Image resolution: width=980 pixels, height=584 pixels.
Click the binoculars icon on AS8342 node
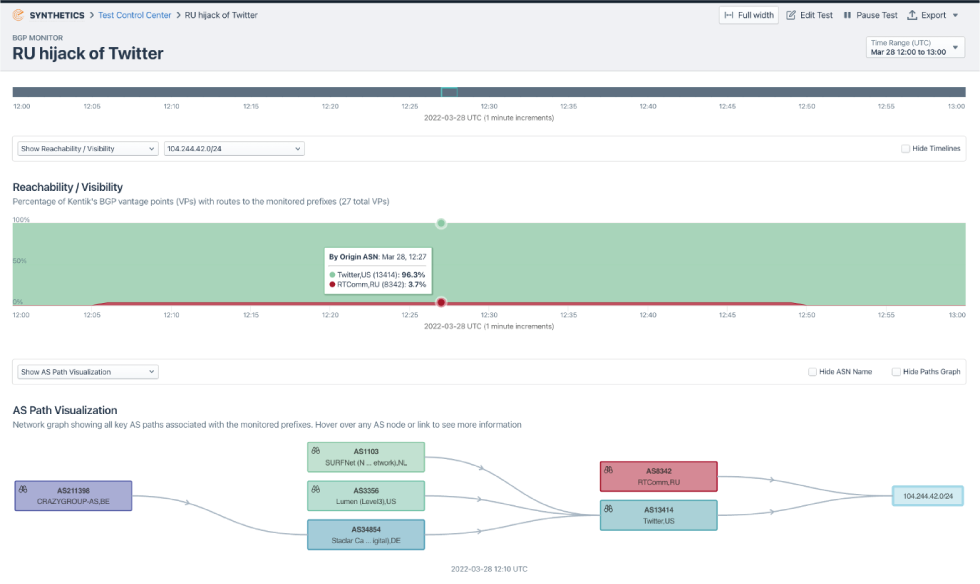pyautogui.click(x=609, y=470)
